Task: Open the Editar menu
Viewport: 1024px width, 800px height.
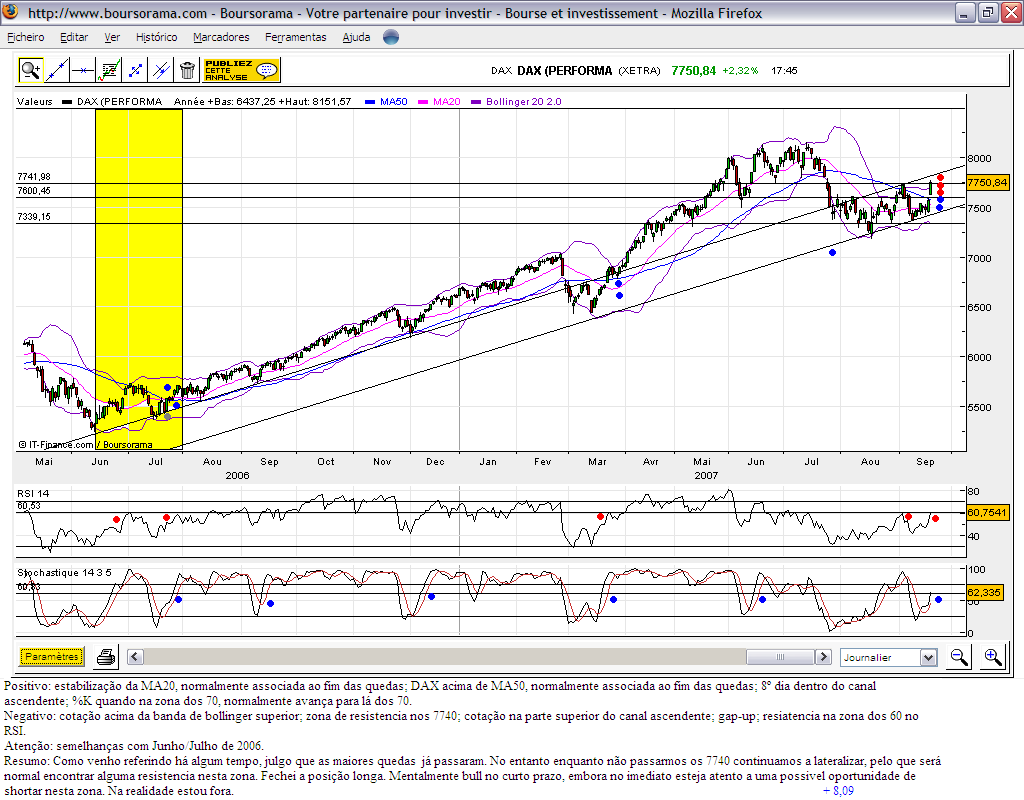Action: coord(74,37)
